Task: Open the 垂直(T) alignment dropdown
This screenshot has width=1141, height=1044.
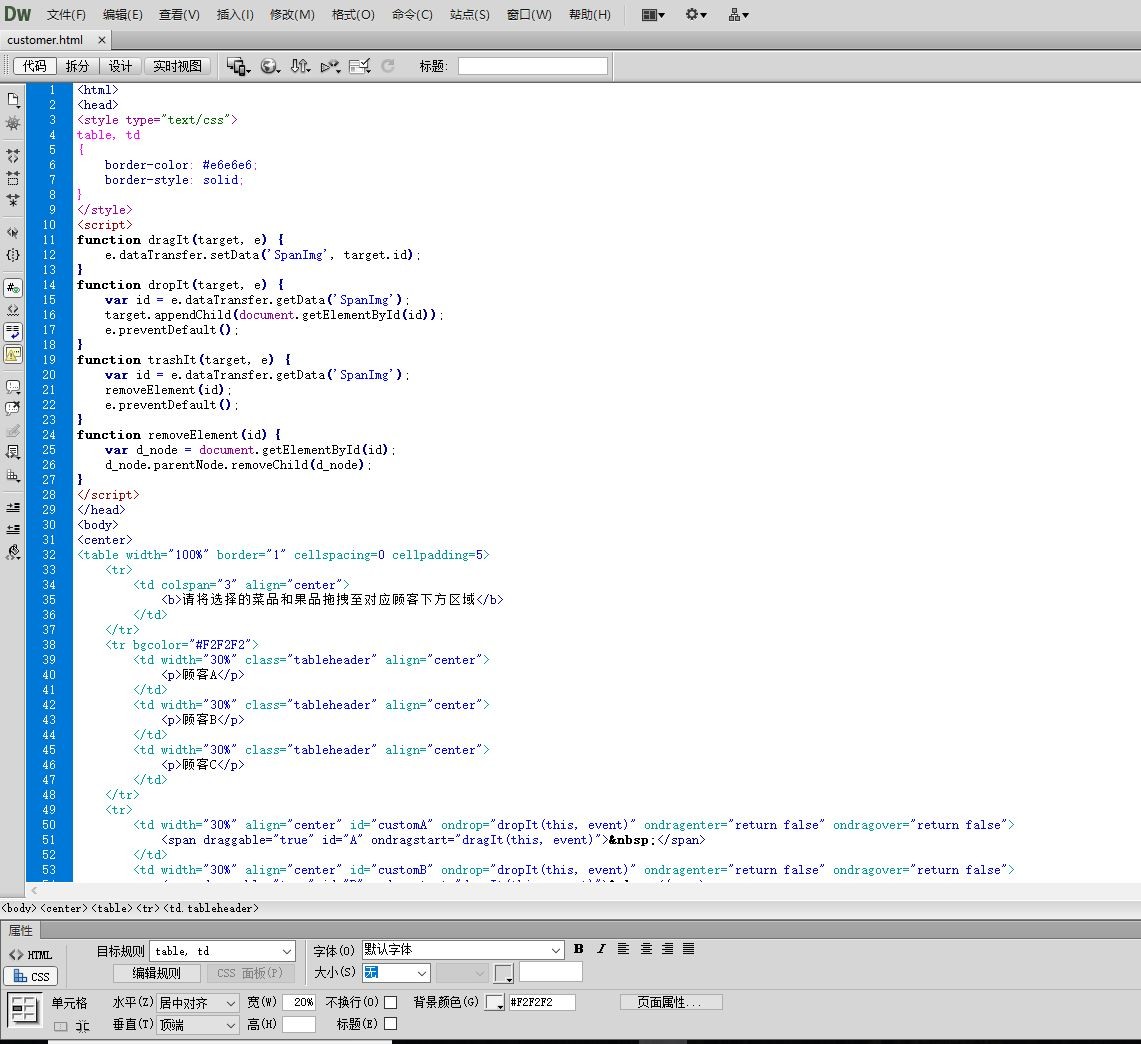Action: 197,1025
